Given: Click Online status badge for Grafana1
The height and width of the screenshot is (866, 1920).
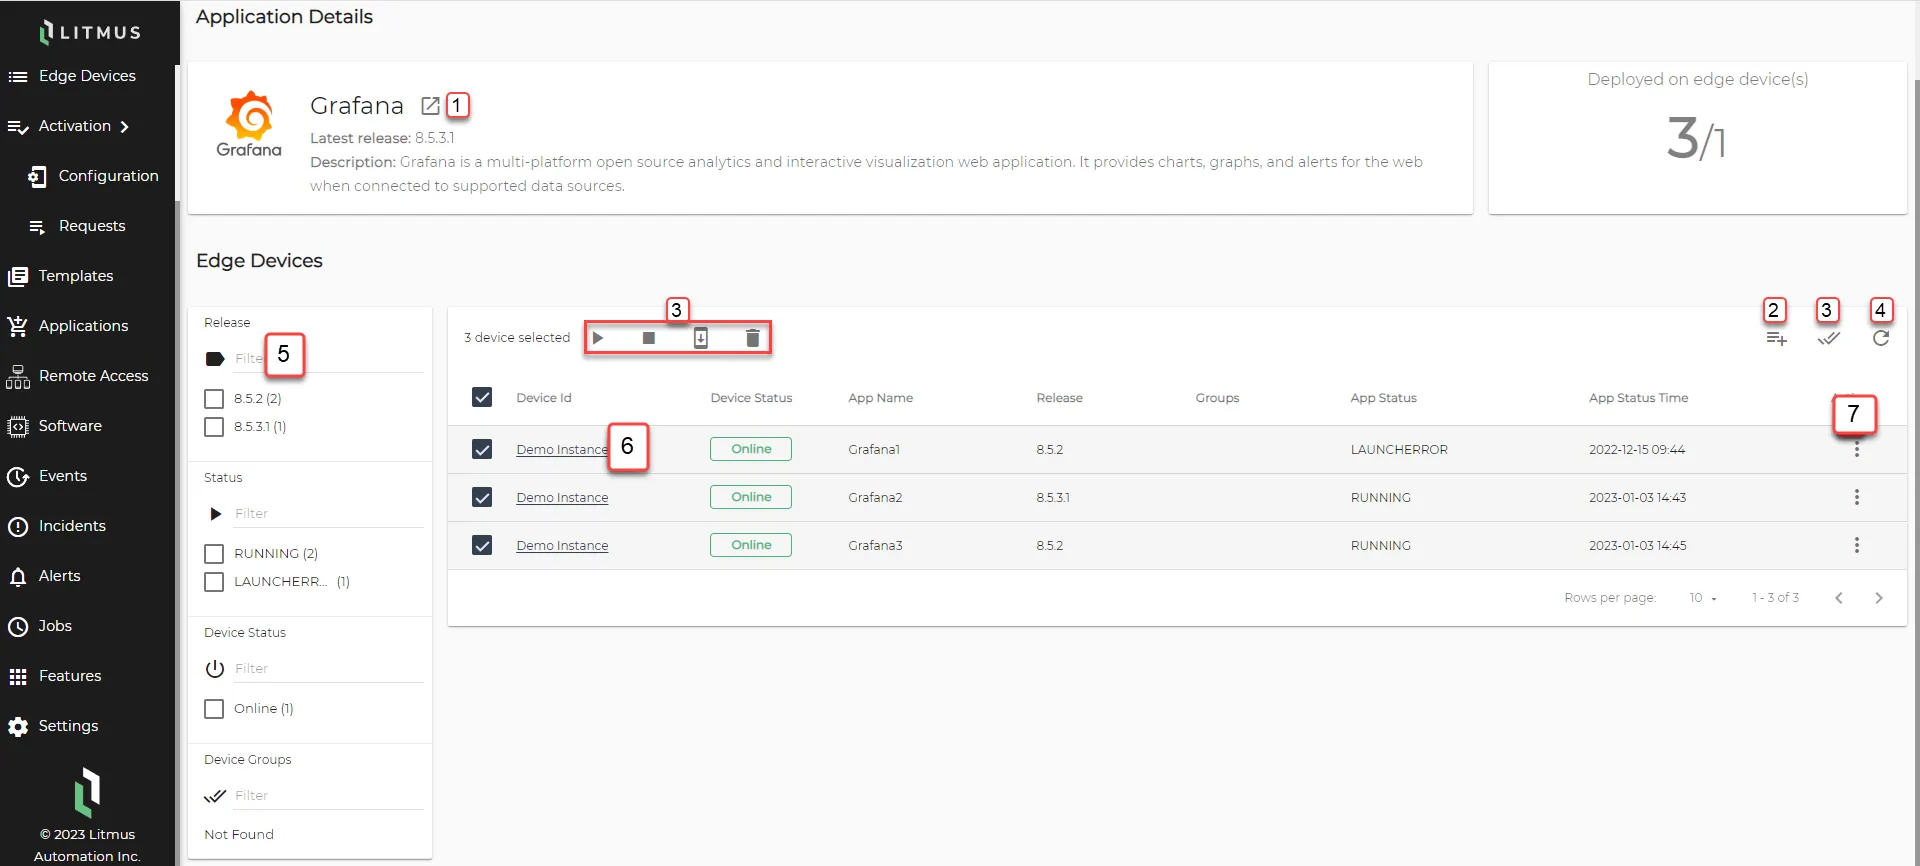Looking at the screenshot, I should point(751,449).
